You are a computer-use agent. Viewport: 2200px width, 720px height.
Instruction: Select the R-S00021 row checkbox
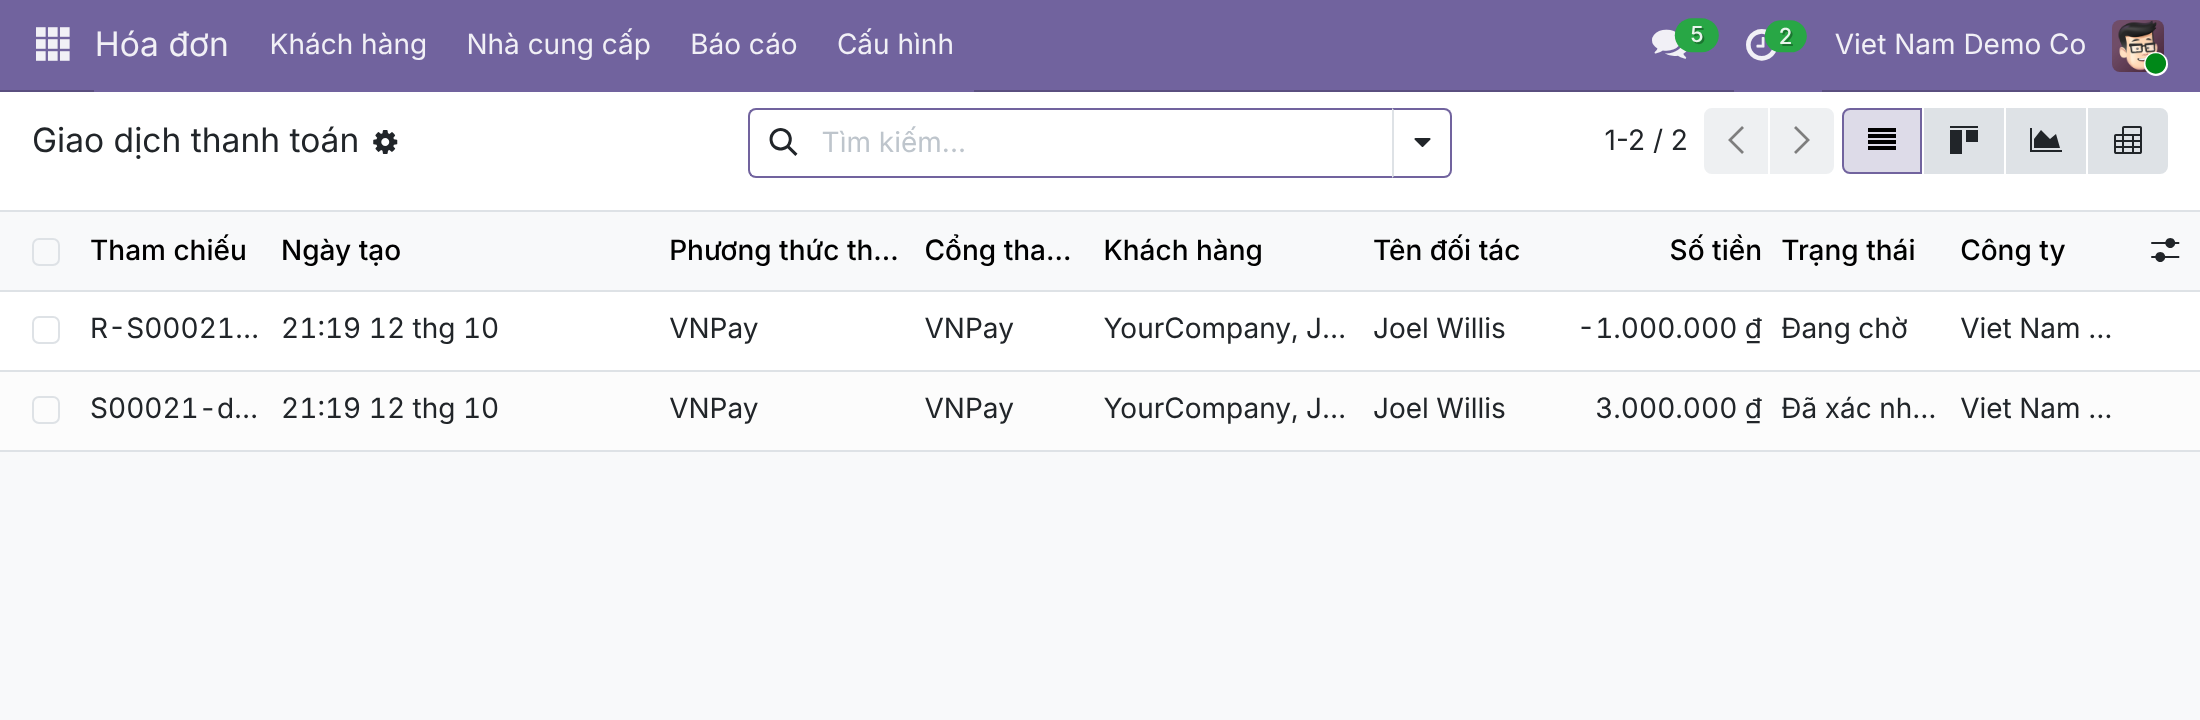click(46, 330)
